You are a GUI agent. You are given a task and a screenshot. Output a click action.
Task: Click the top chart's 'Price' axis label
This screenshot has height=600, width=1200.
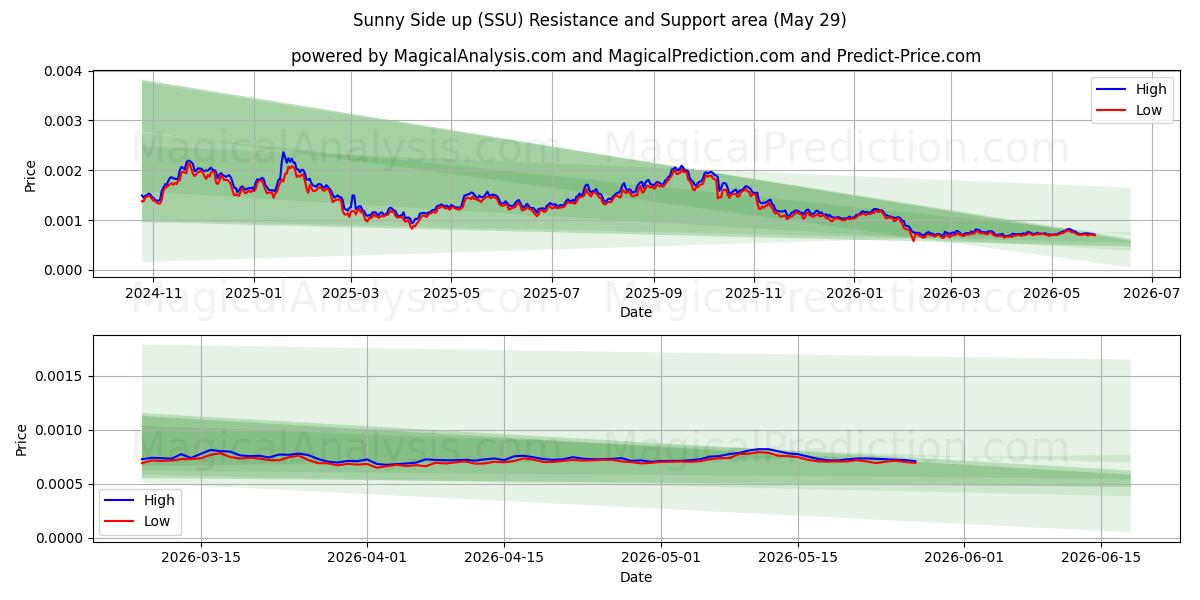[30, 175]
